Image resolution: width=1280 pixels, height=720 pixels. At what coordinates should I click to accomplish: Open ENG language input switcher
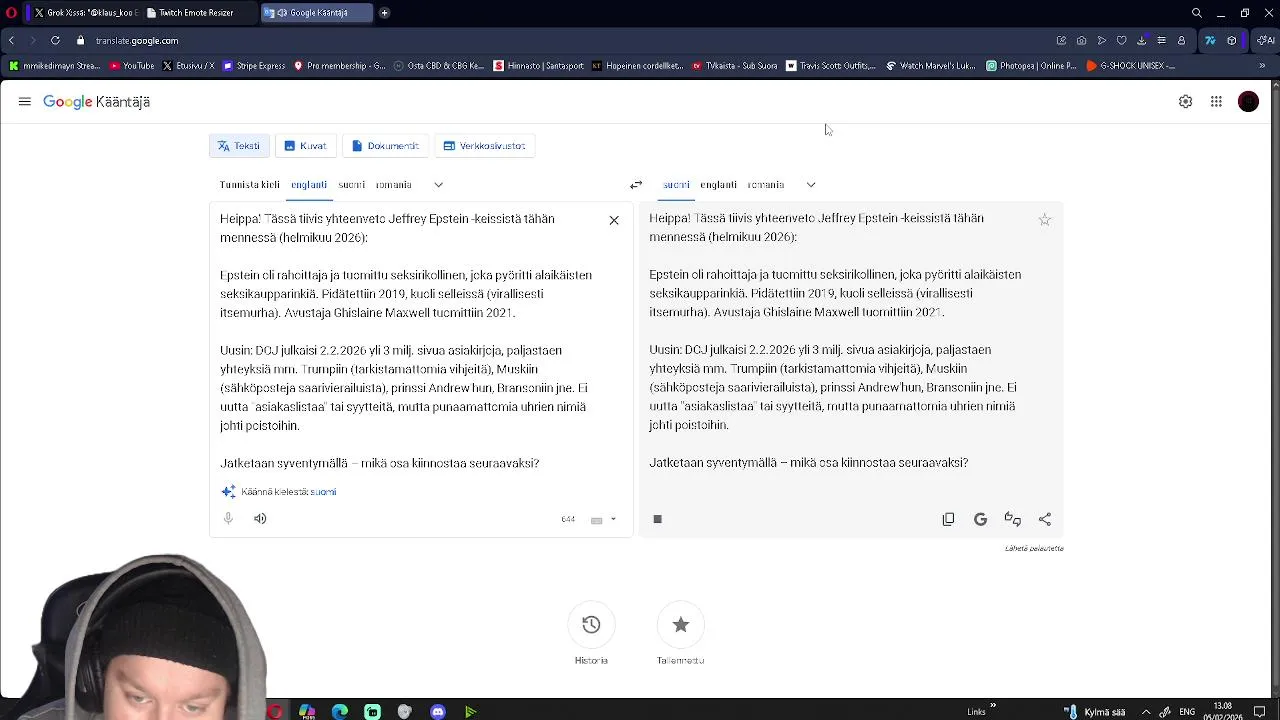click(1187, 712)
